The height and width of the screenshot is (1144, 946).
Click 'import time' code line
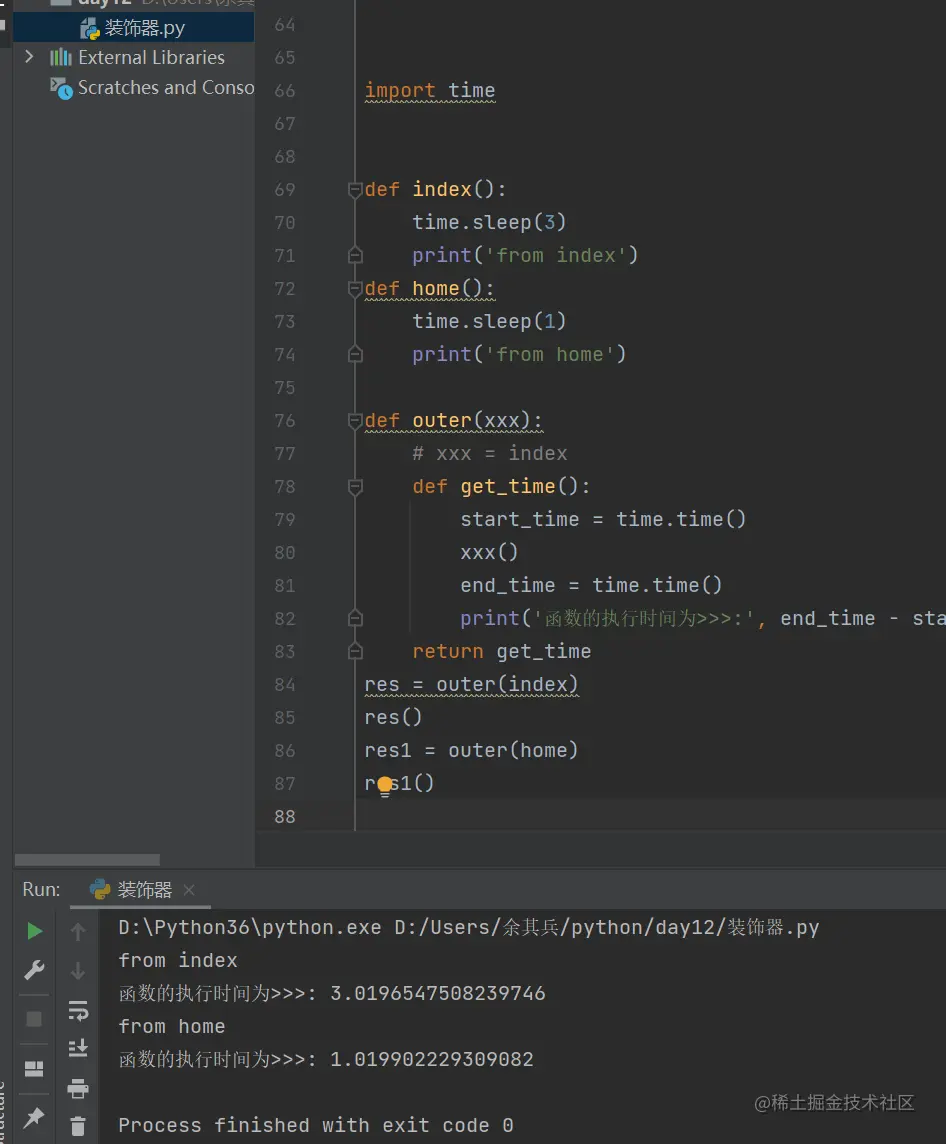point(430,90)
